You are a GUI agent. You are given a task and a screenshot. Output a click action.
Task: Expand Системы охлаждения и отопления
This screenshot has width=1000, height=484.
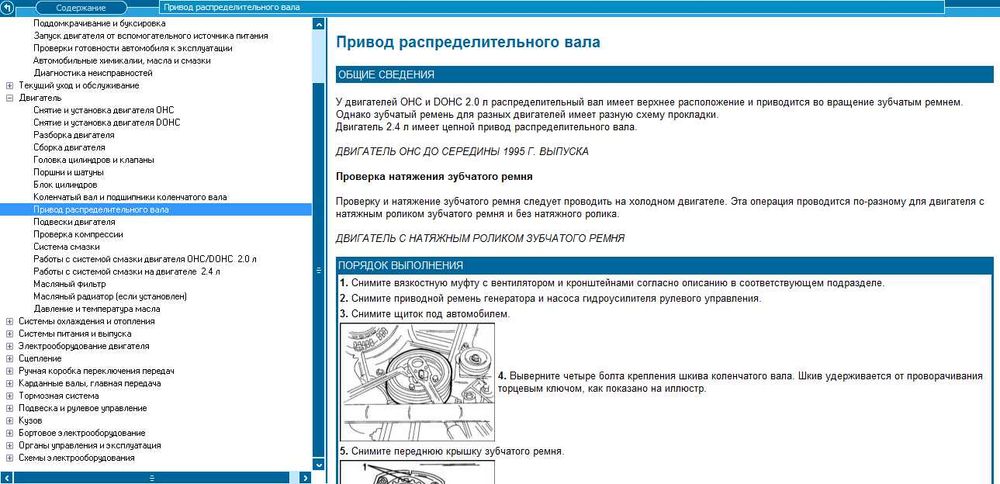coord(9,321)
